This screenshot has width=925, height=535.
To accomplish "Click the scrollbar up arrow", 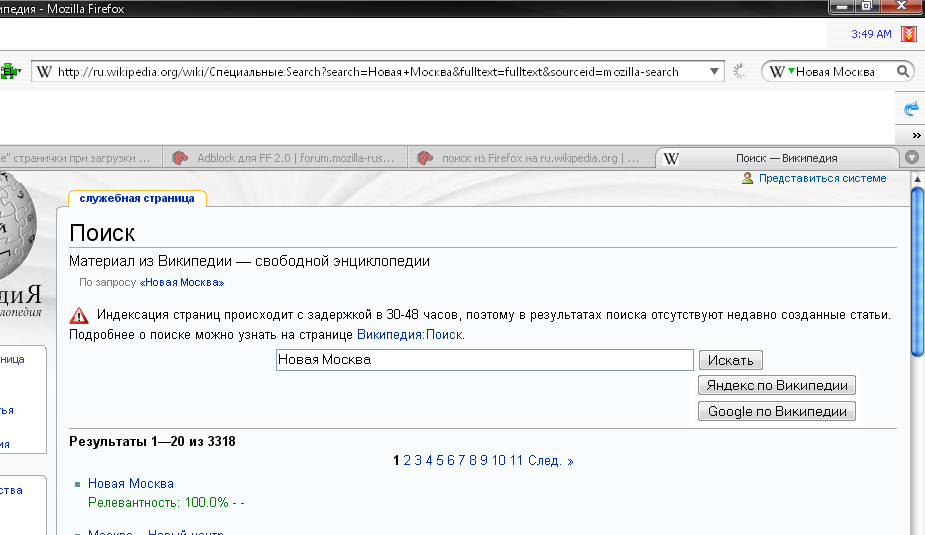I will (x=917, y=178).
